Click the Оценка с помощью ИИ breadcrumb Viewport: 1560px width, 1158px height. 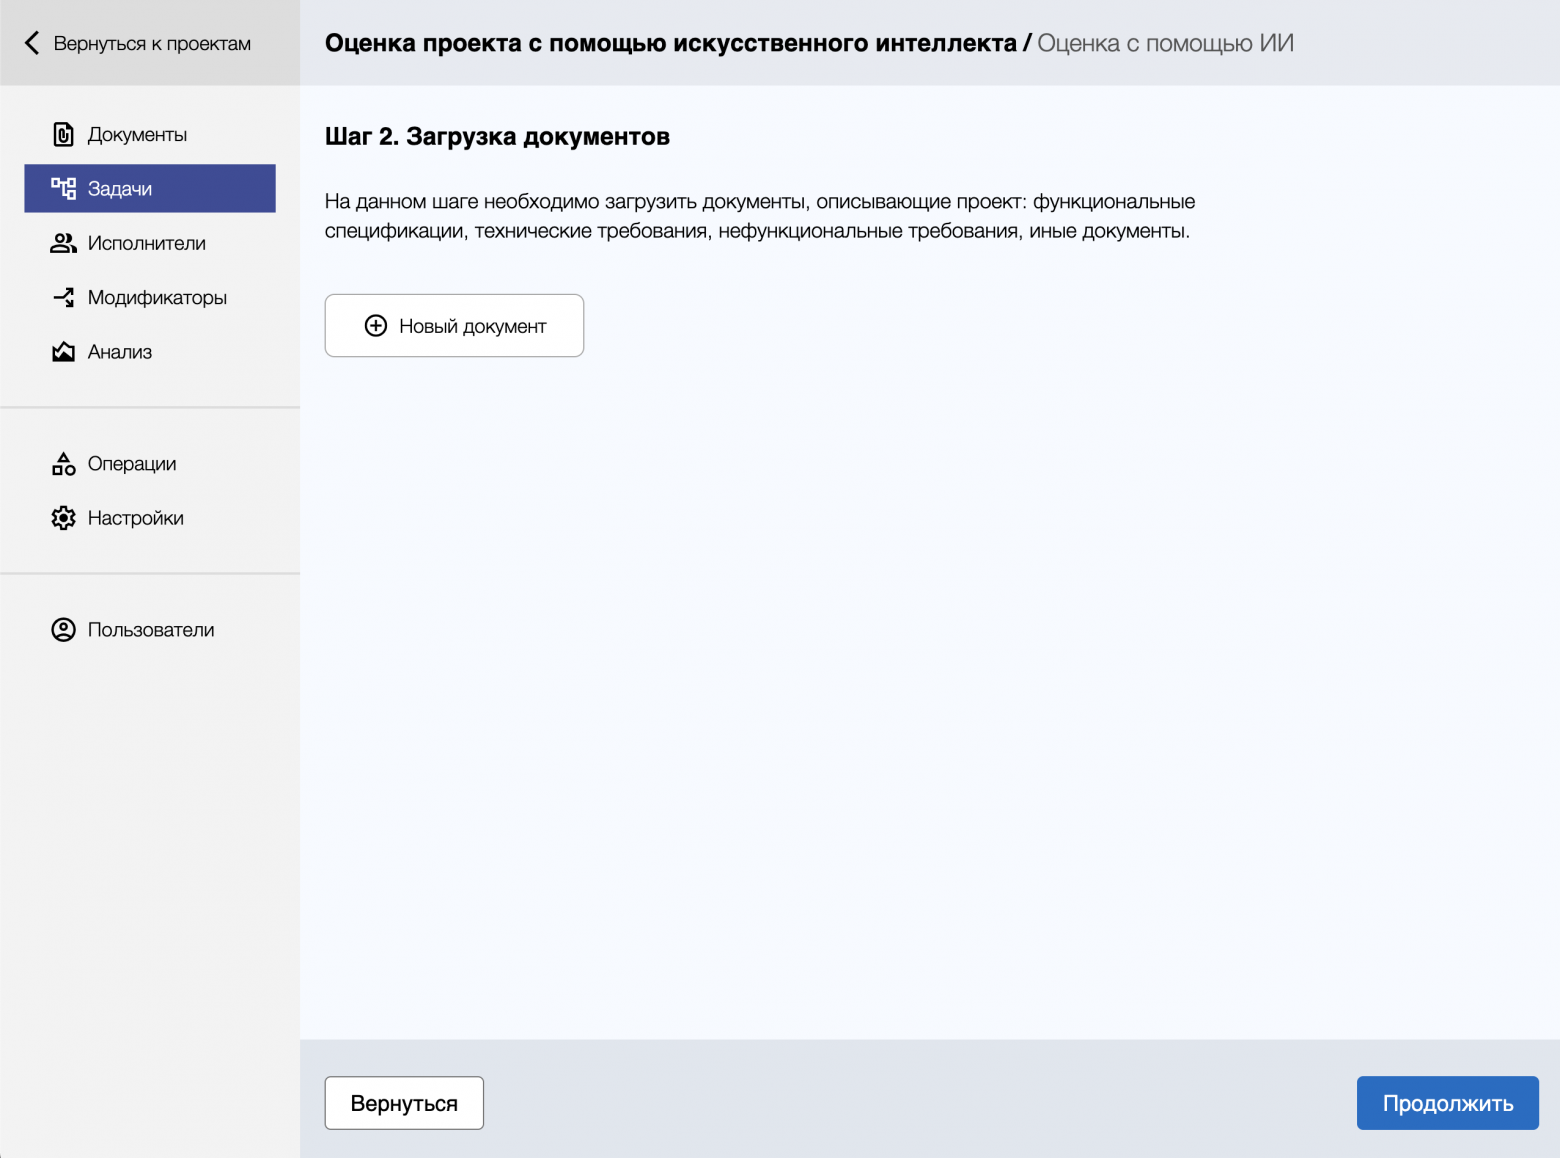pos(1165,43)
